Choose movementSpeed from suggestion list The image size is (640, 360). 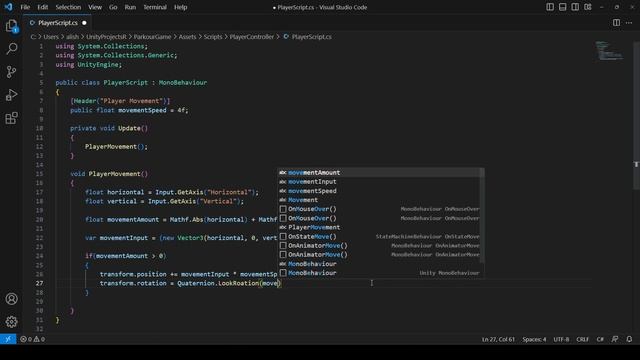pos(380,191)
